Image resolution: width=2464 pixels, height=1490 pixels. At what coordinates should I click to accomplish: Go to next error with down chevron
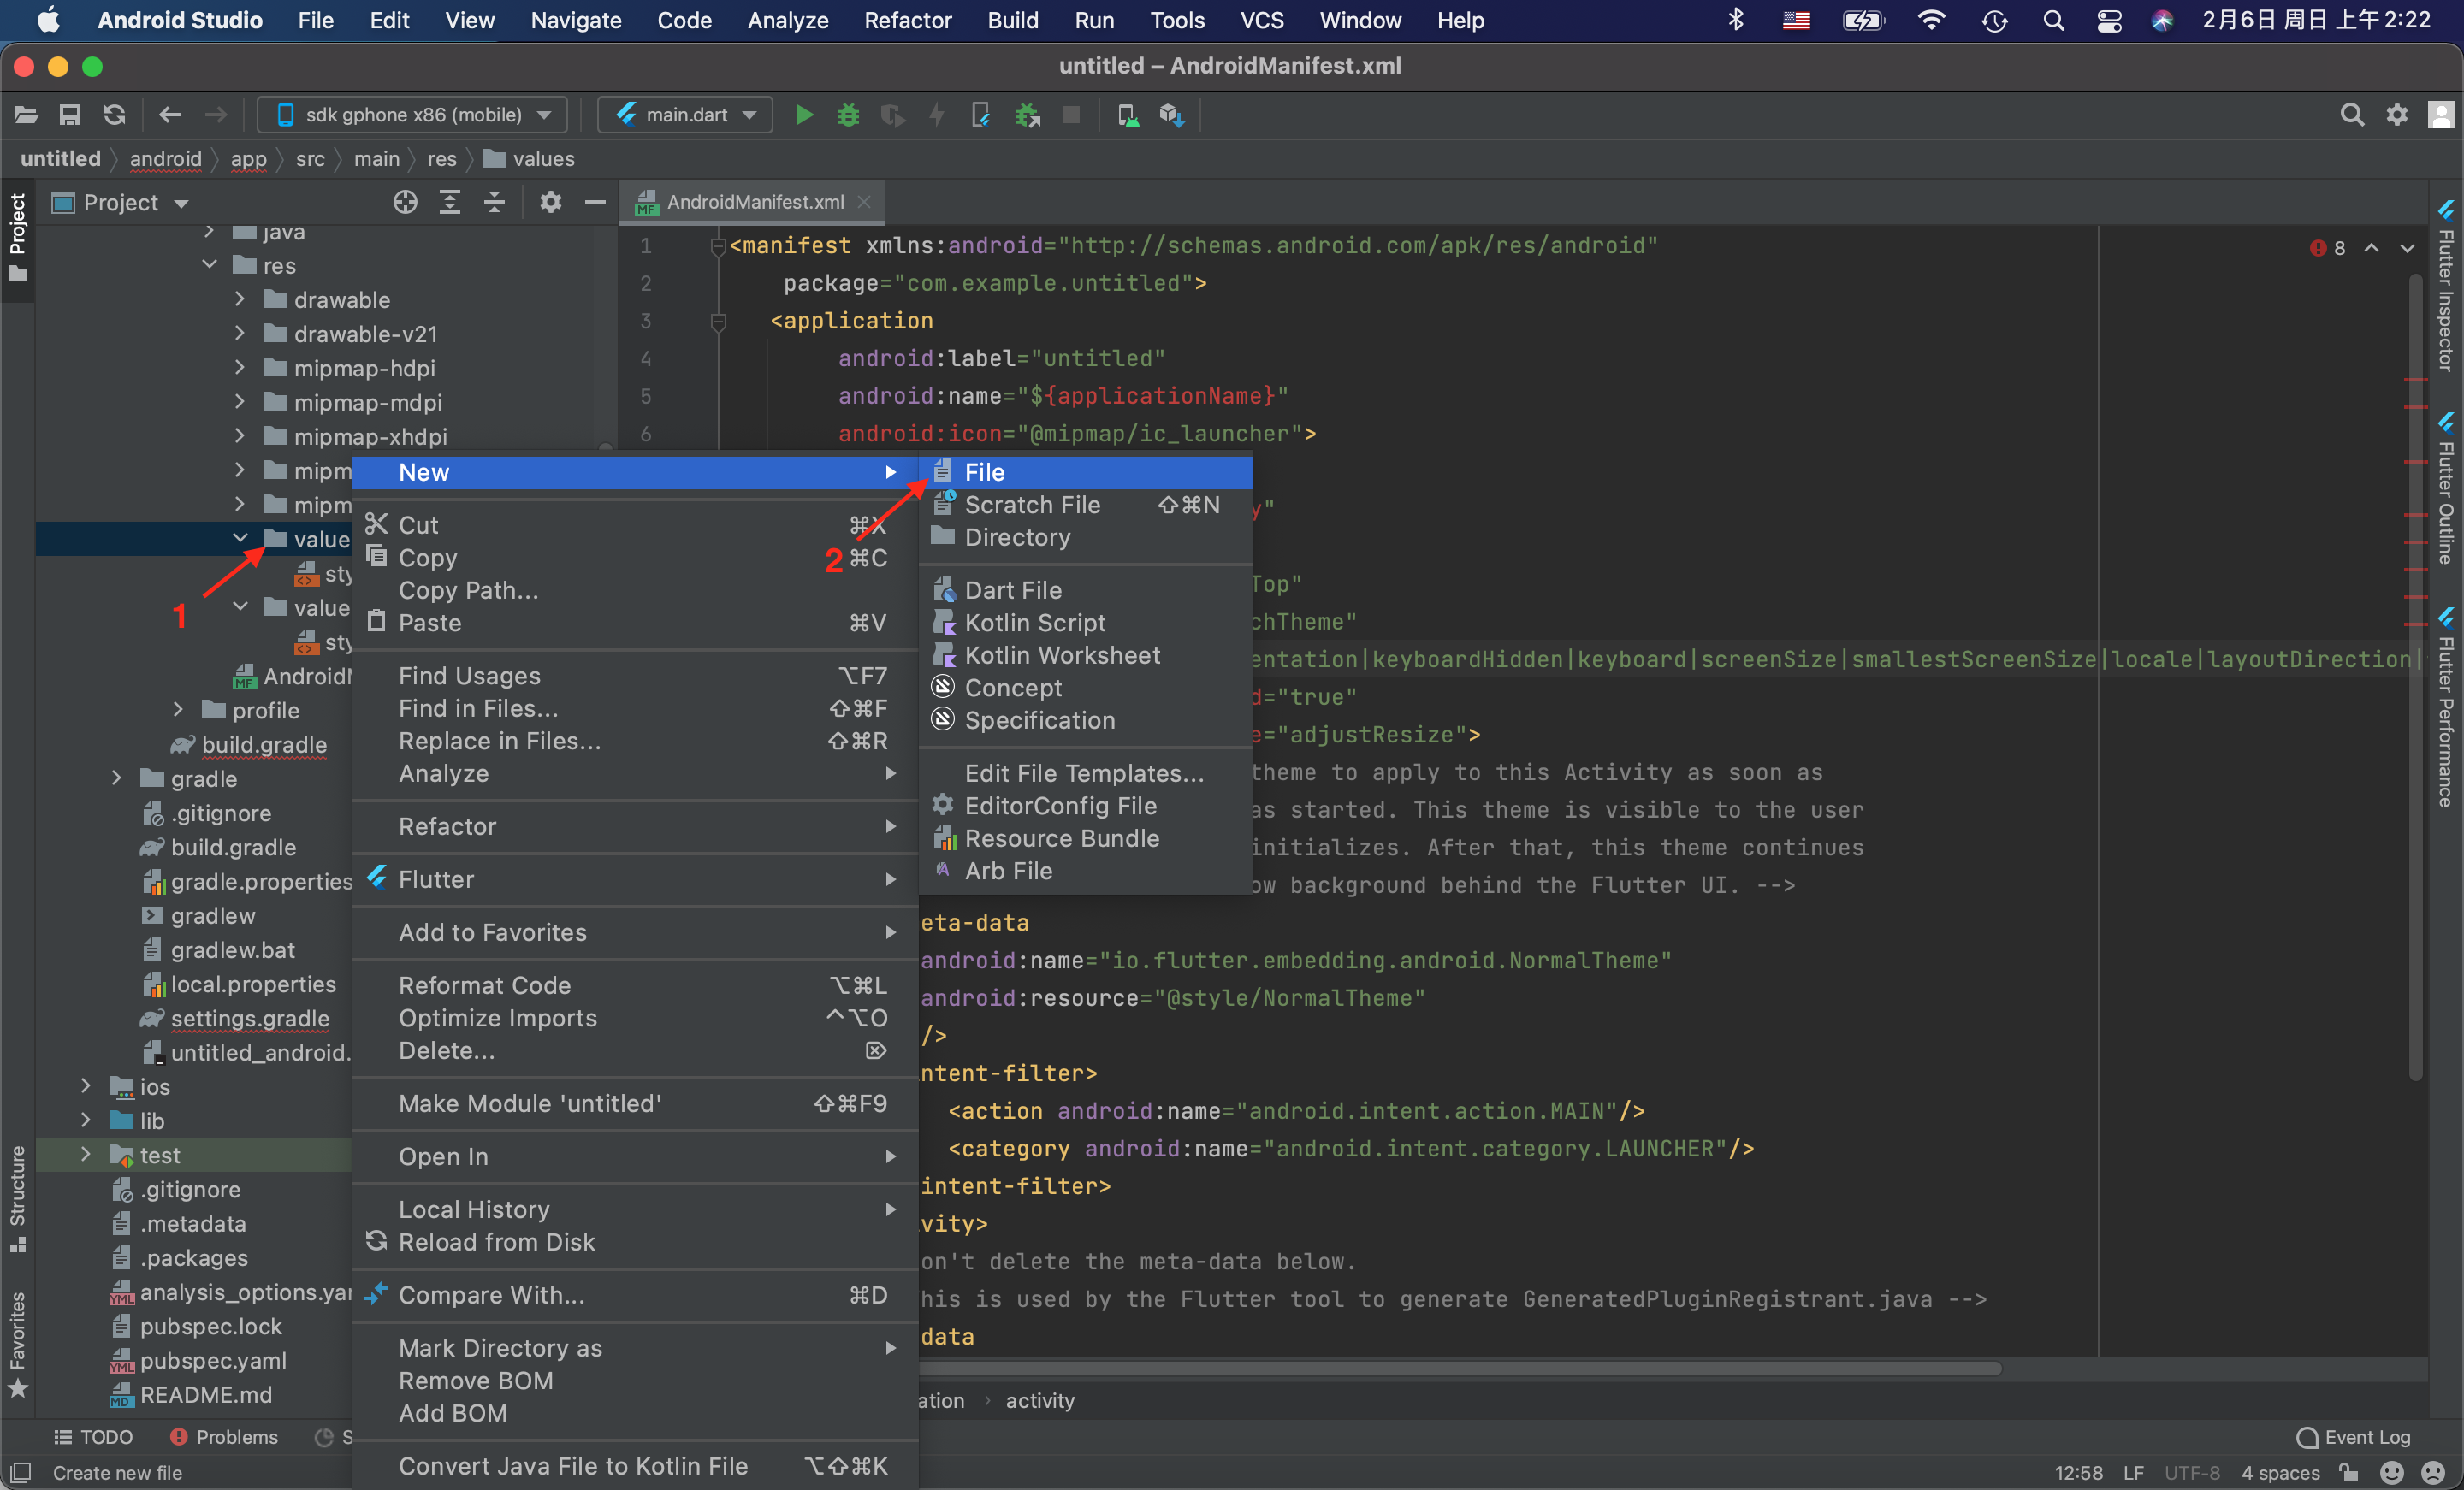click(2406, 248)
